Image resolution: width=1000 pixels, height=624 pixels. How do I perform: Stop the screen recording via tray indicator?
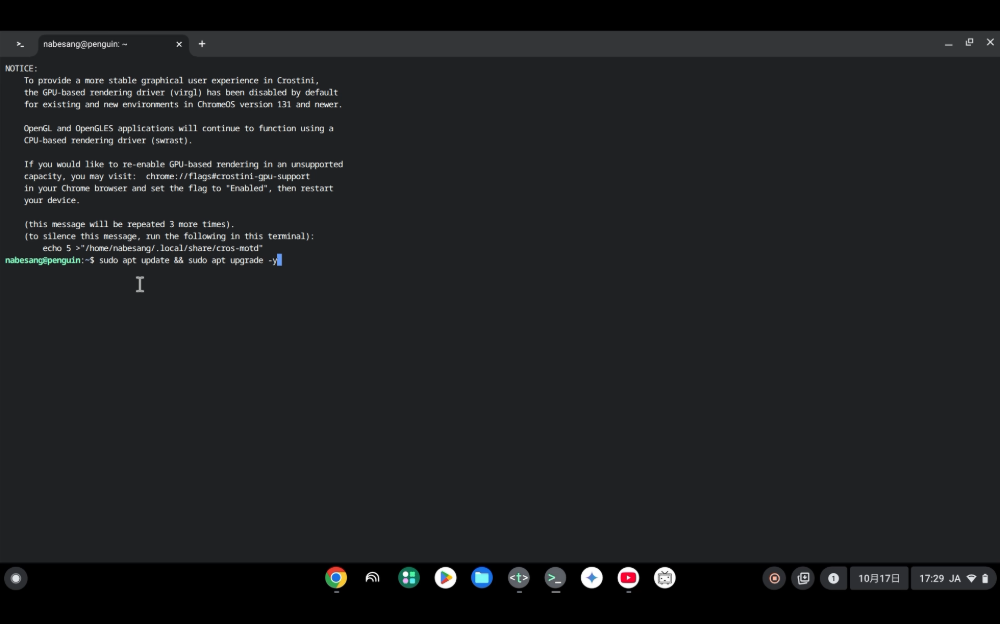tap(774, 578)
